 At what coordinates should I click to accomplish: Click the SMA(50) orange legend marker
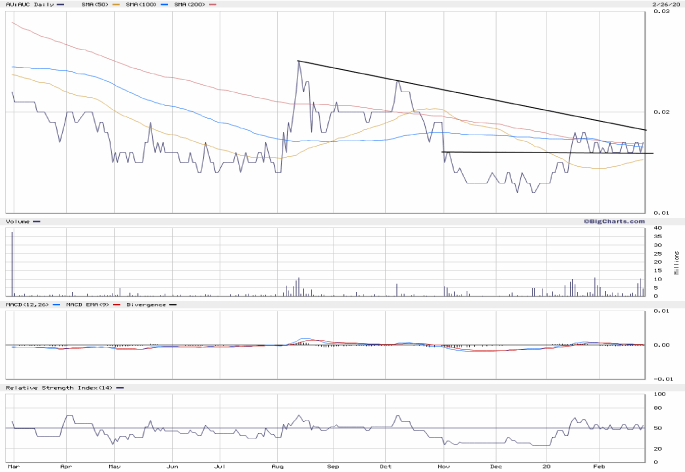click(115, 6)
